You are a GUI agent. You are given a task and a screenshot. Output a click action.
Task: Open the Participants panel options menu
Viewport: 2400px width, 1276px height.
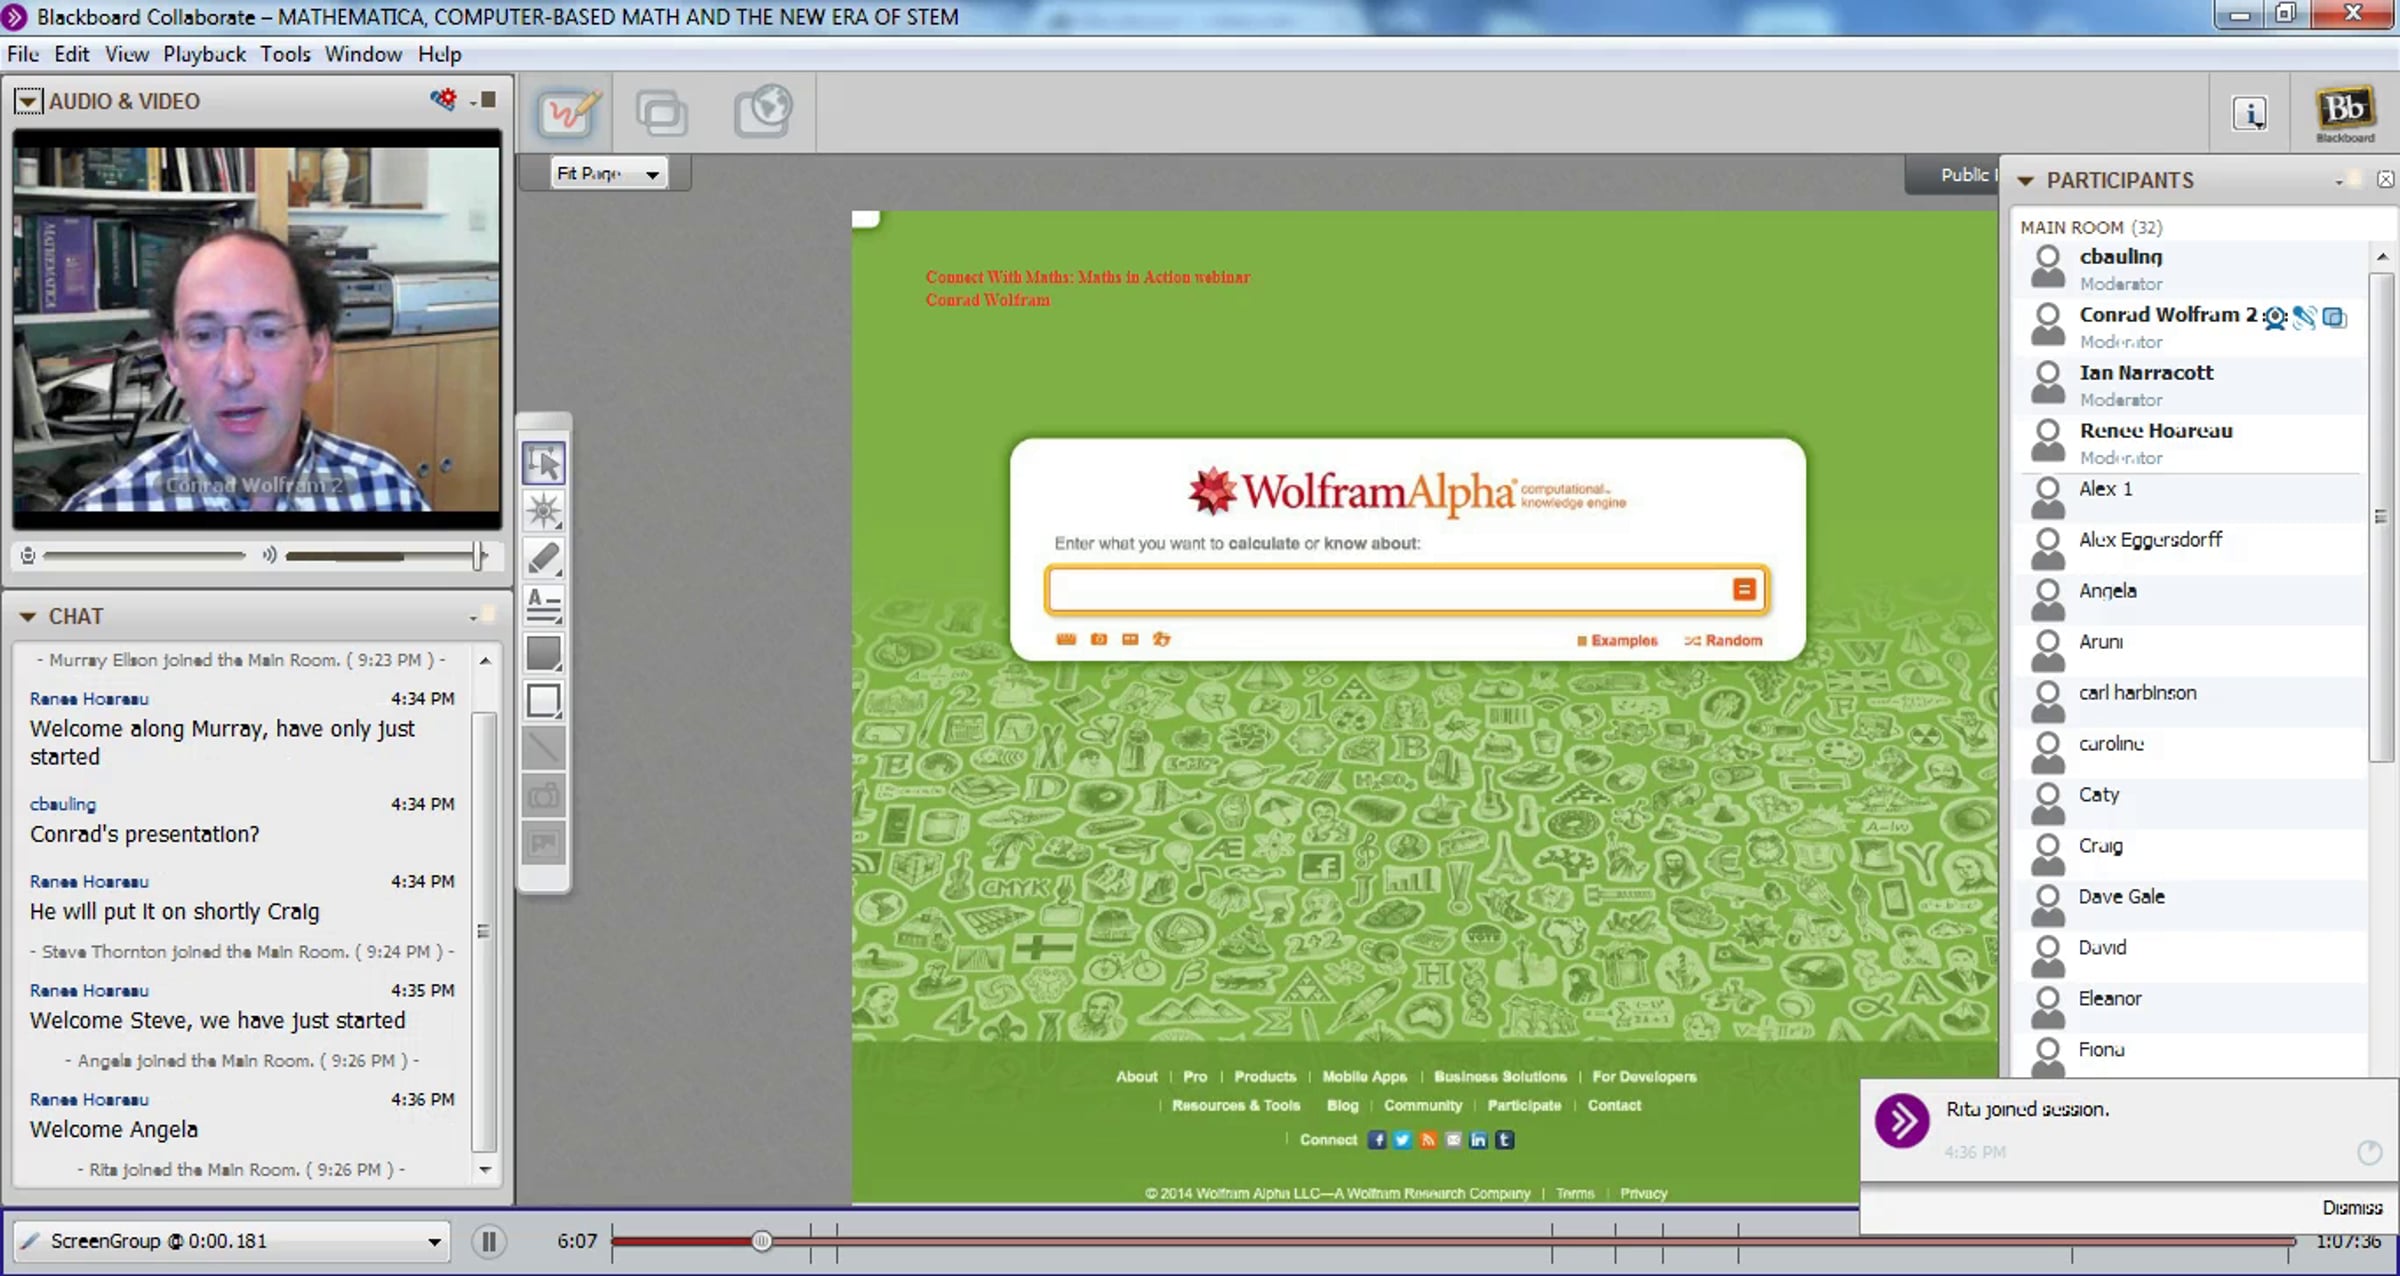(2339, 182)
